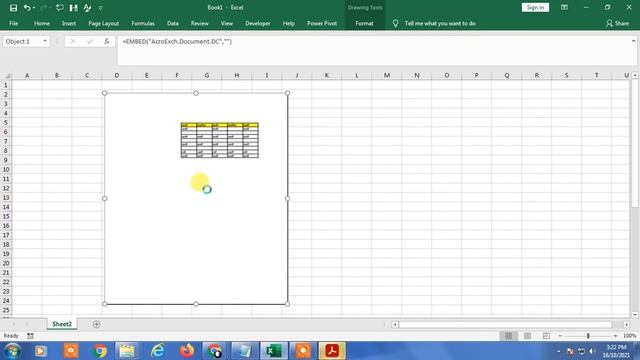The image size is (640, 360).
Task: Click the Excel icon in the taskbar
Action: pos(273,351)
